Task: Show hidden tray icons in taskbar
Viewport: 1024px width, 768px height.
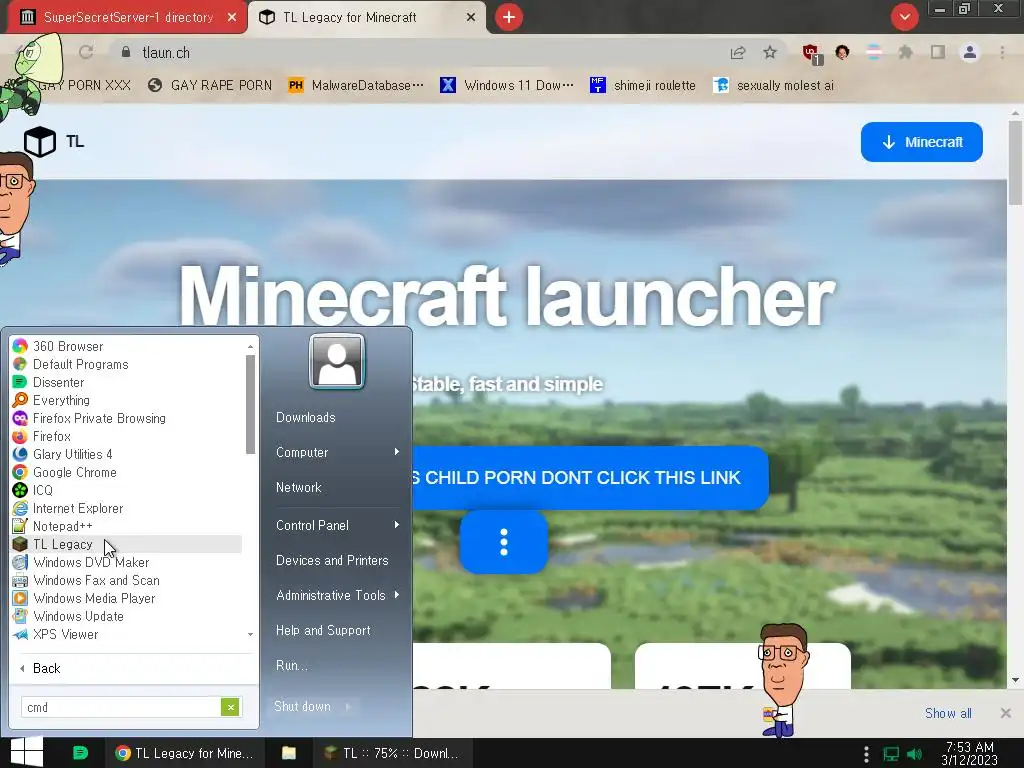Action: [x=866, y=754]
